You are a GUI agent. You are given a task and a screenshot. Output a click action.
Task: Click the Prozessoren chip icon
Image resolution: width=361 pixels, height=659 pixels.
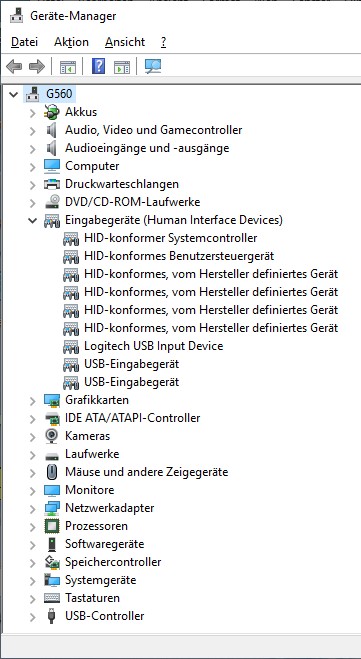[x=52, y=526]
